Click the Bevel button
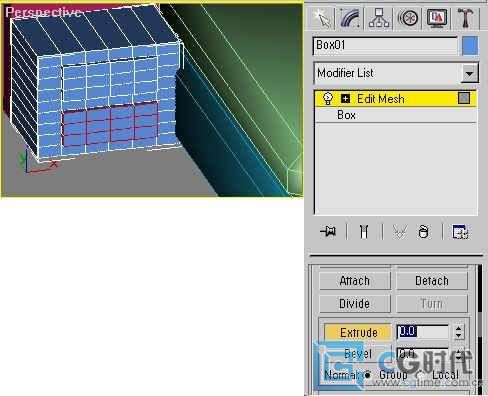This screenshot has height=396, width=488. pos(358,353)
